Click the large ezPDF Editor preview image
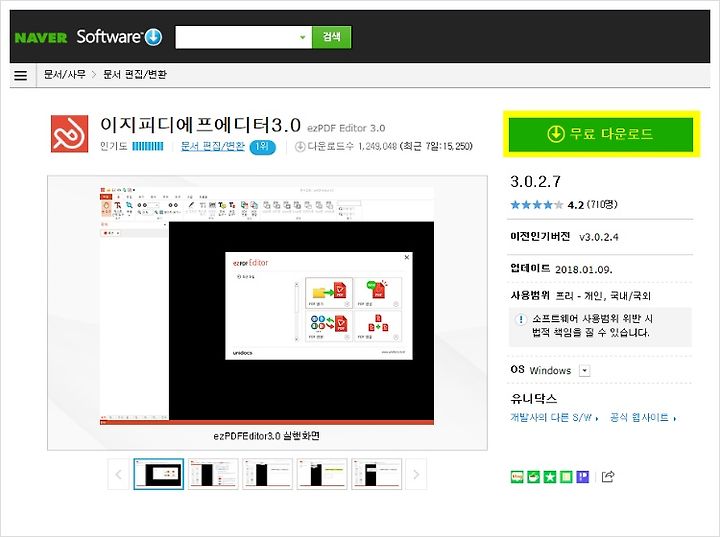The height and width of the screenshot is (537, 720). (267, 305)
